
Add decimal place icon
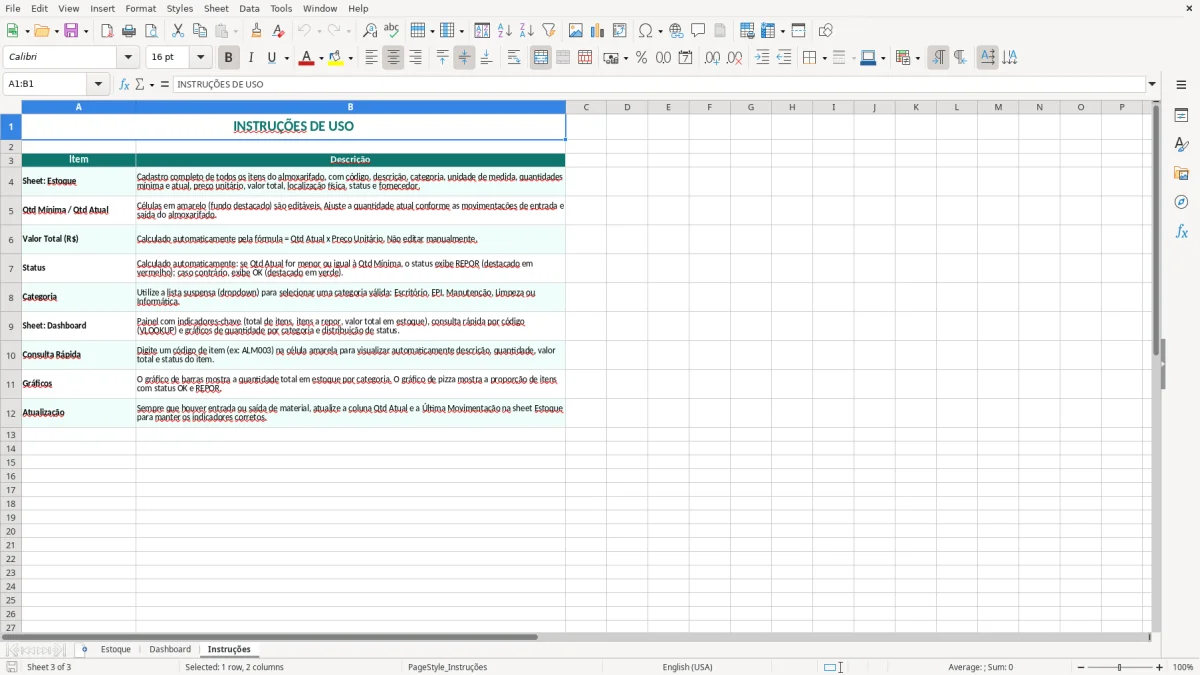point(713,58)
